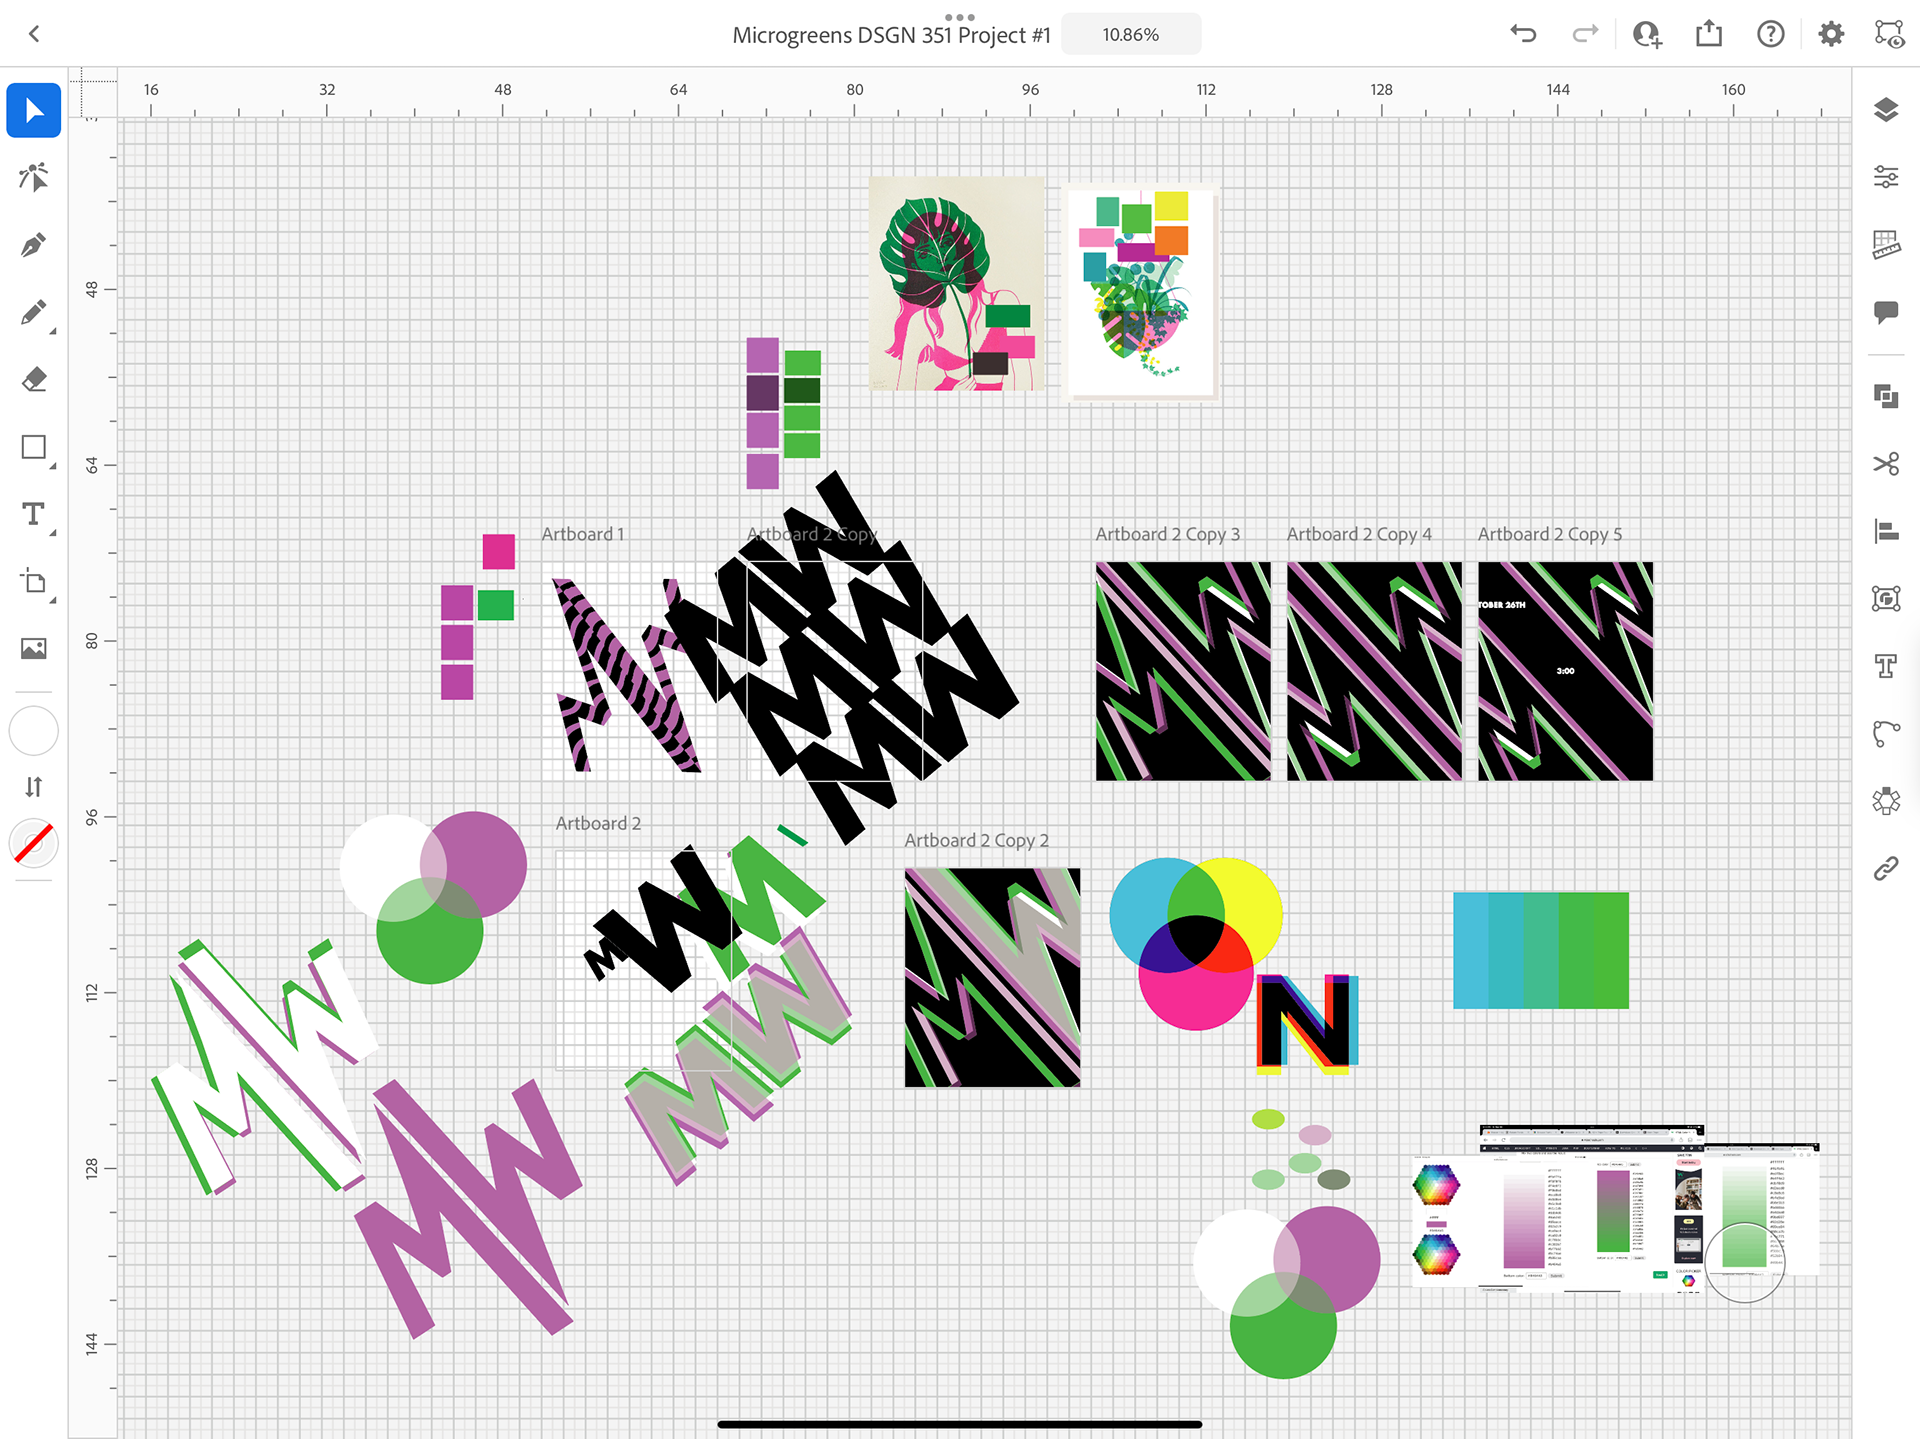Viewport: 1920px width, 1439px height.
Task: Pick the Eraser tool
Action: tap(33, 380)
